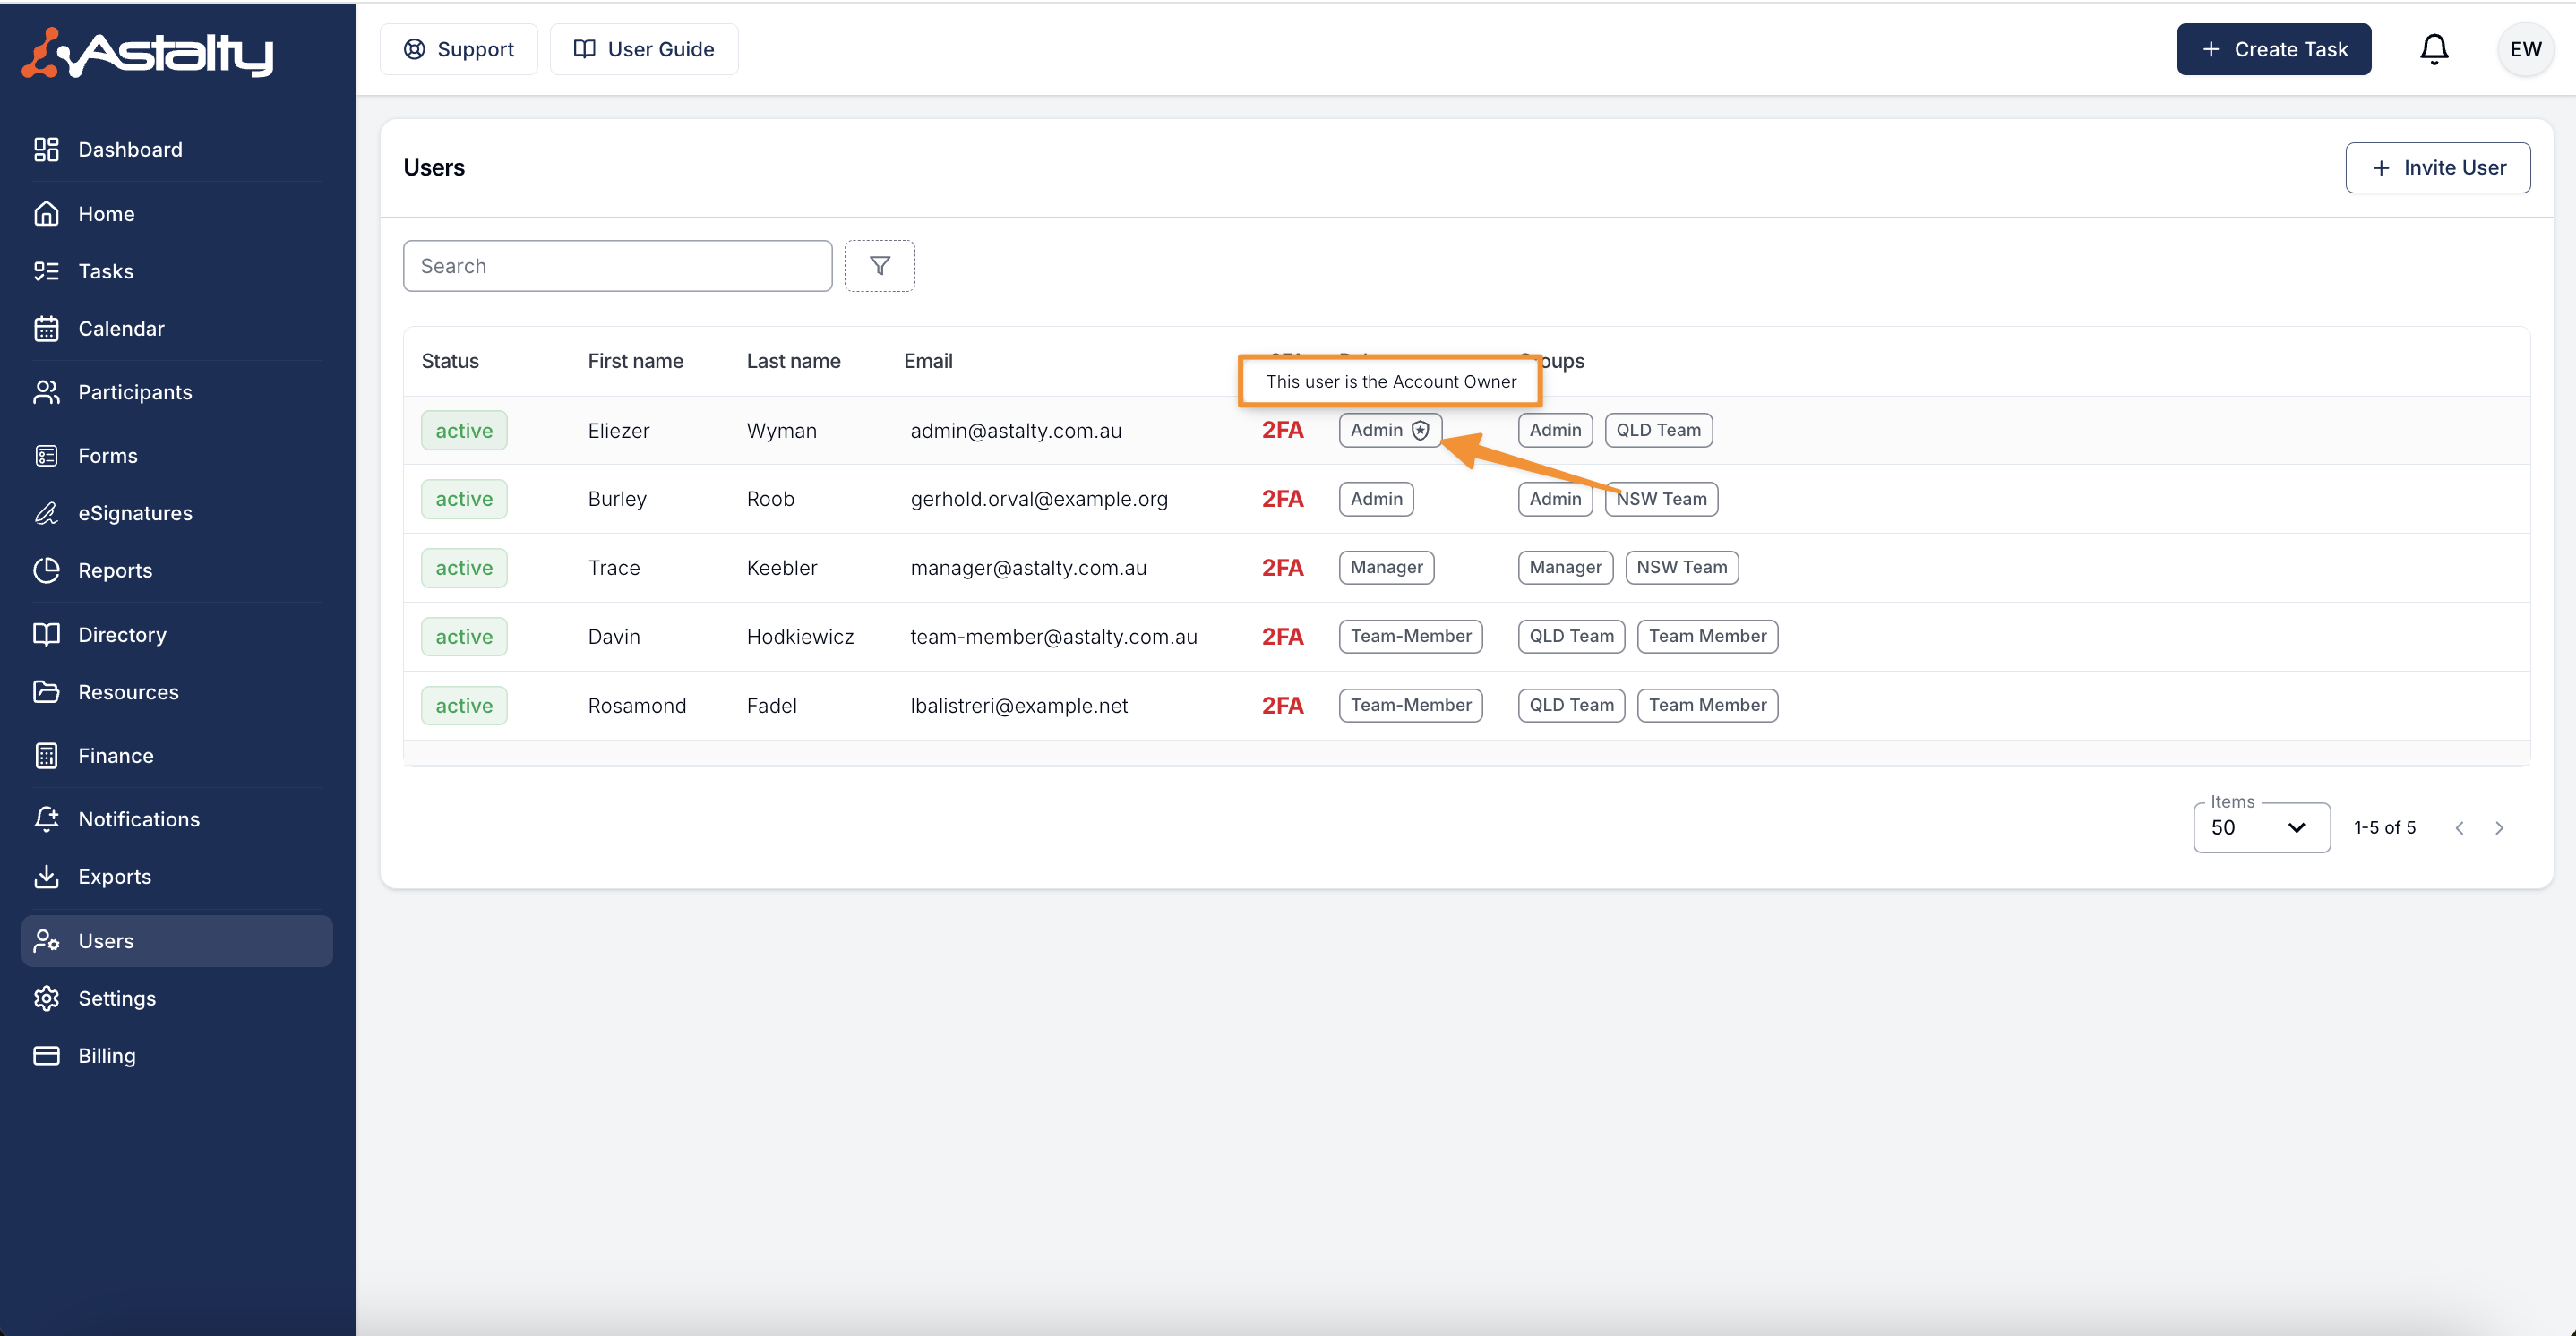Open Exports in the sidebar
Screen dimensions: 2576x1336
(x=114, y=876)
